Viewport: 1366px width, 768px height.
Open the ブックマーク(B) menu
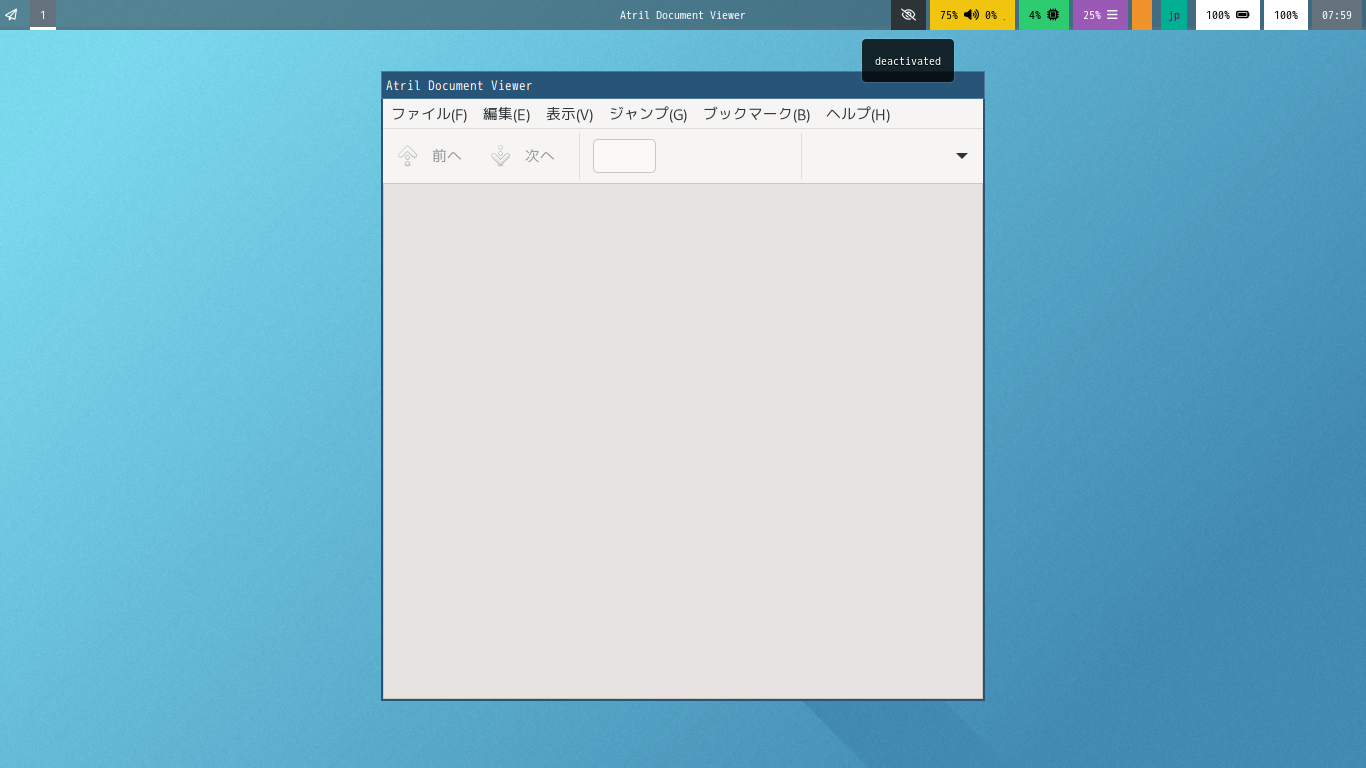(756, 114)
